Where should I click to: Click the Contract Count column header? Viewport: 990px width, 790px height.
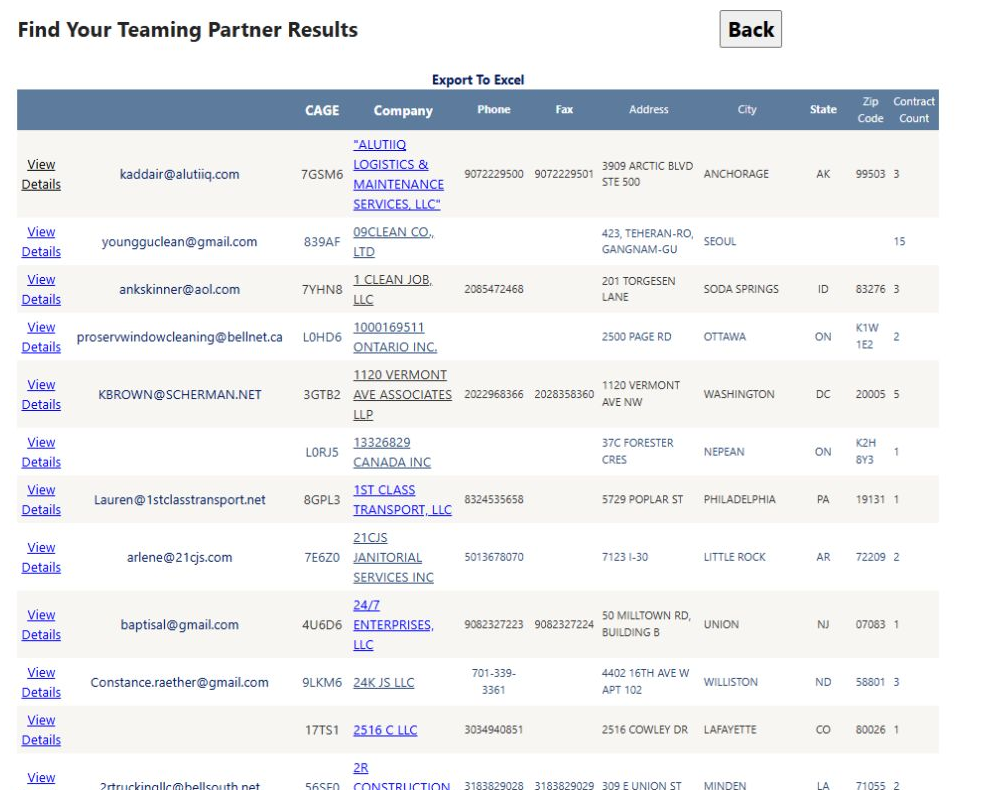click(x=914, y=109)
